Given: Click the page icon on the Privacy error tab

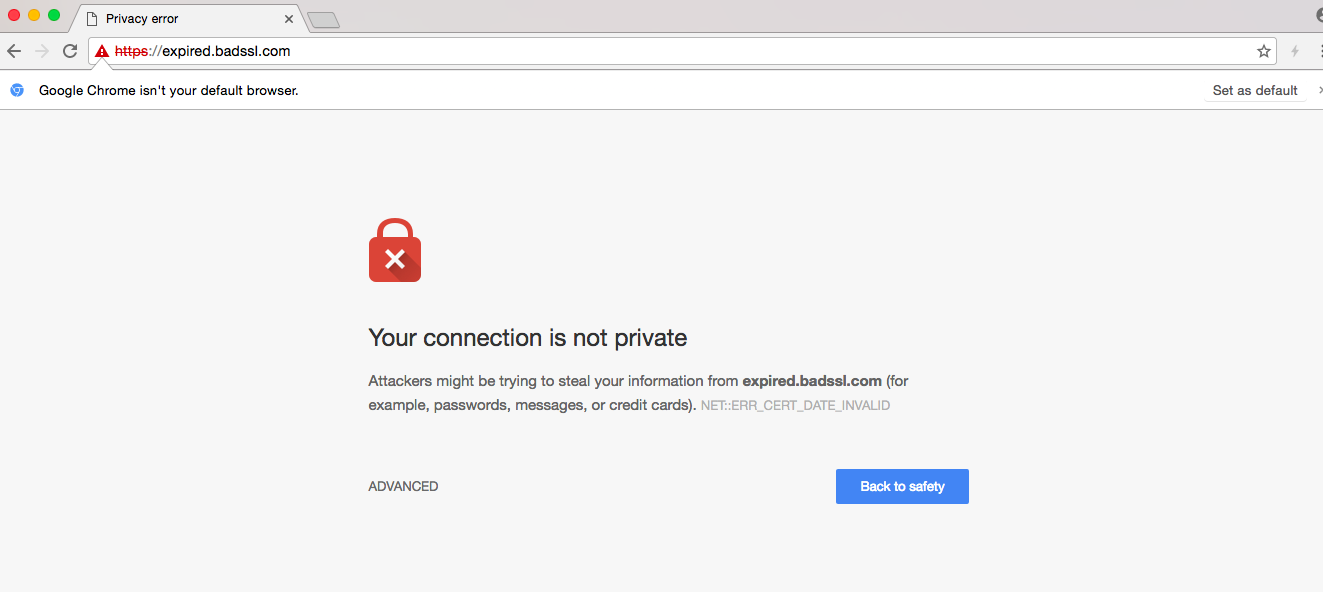Looking at the screenshot, I should point(92,18).
